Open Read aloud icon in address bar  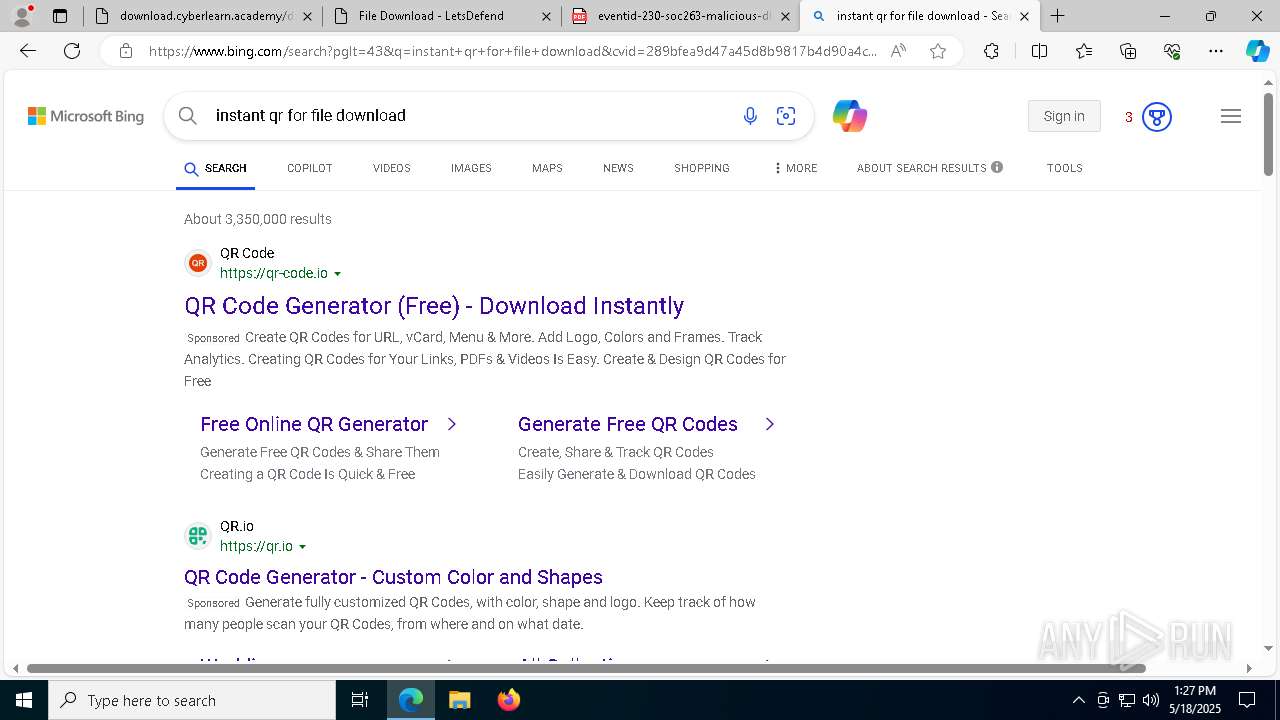(x=898, y=51)
